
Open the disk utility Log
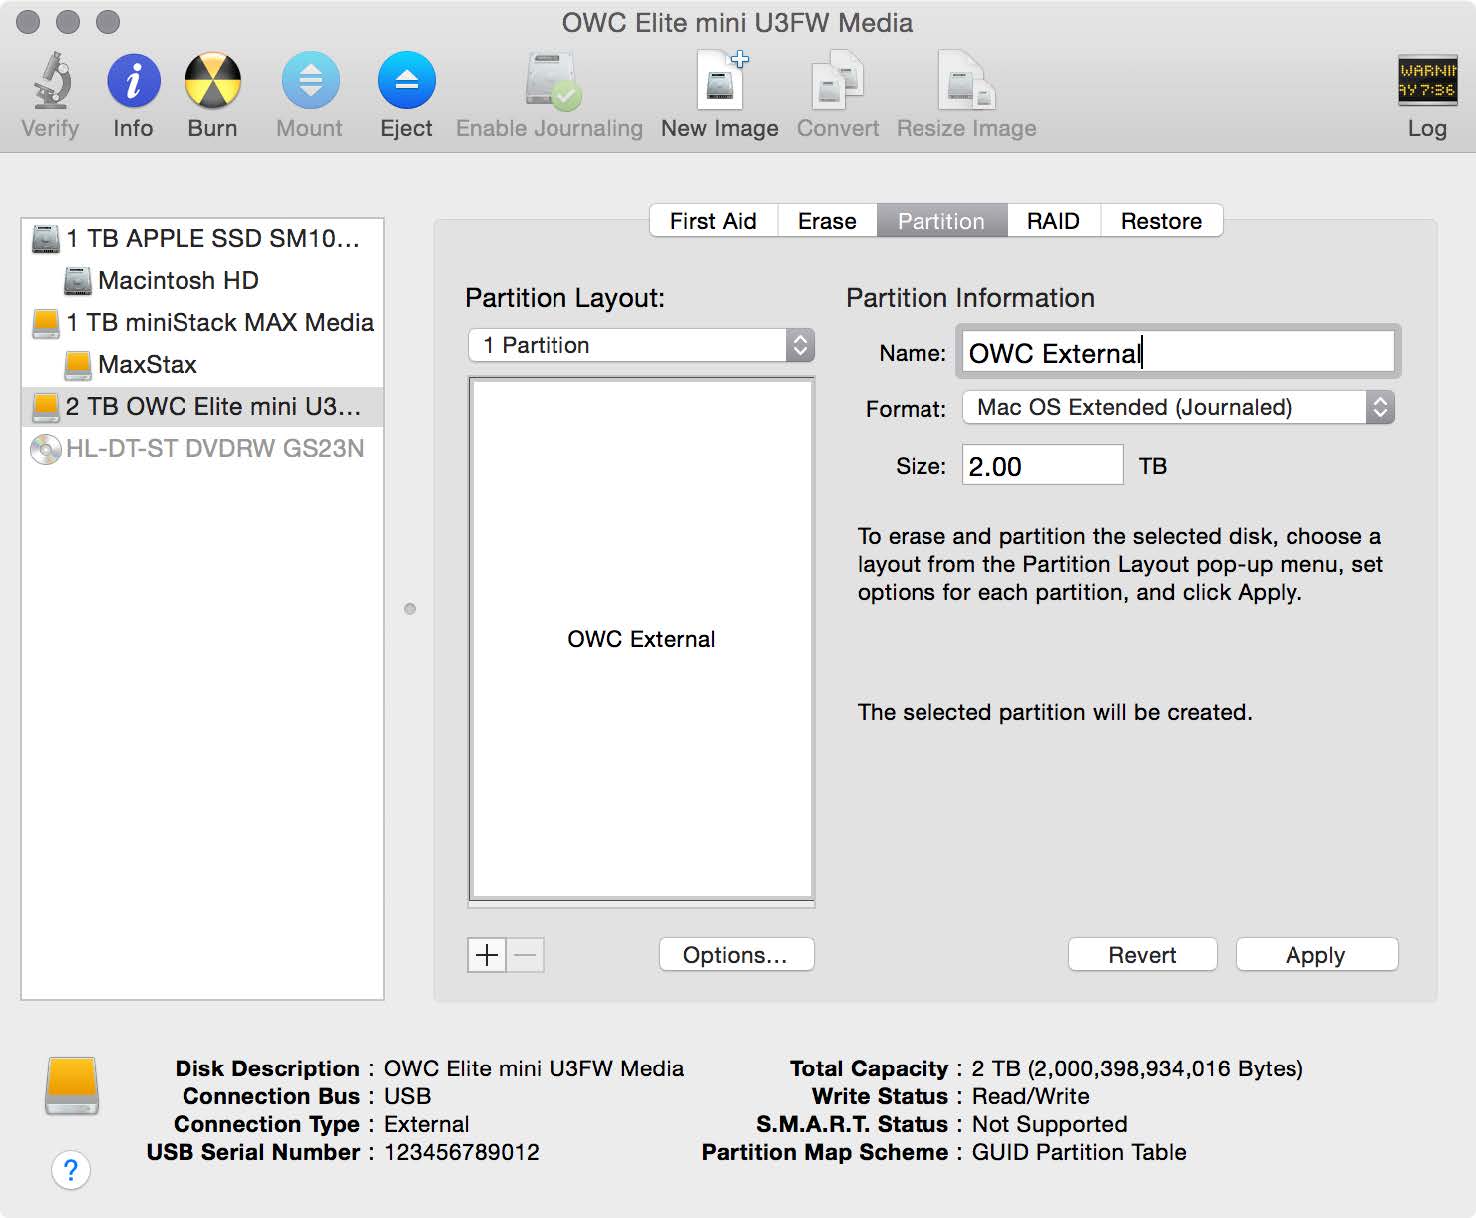pos(1426,90)
